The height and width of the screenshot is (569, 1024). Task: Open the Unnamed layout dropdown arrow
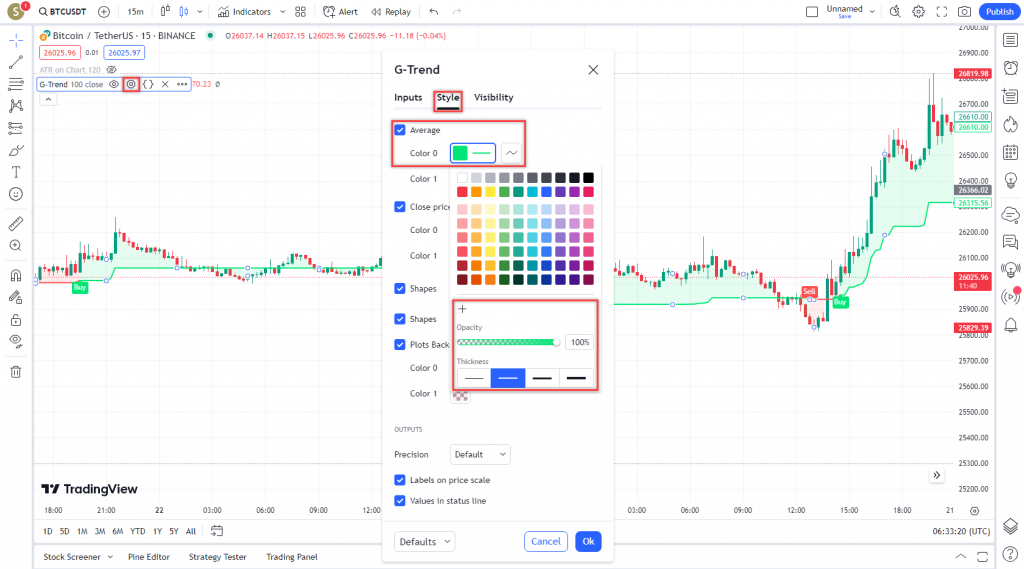coord(872,12)
